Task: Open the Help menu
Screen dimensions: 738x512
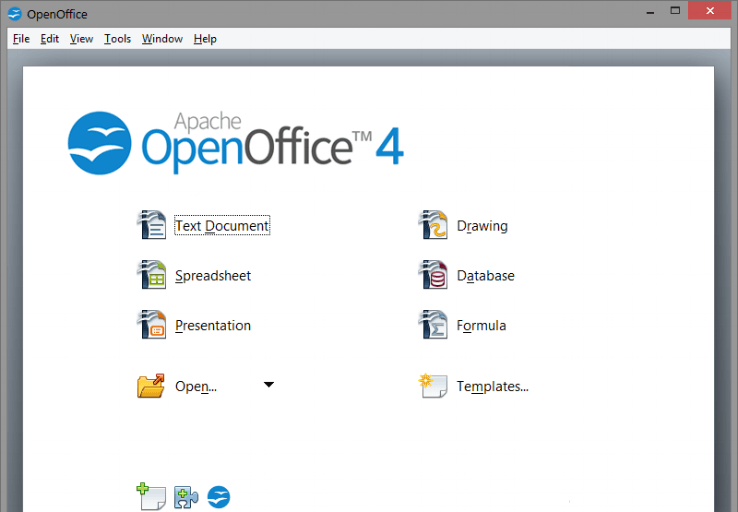Action: coord(205,39)
